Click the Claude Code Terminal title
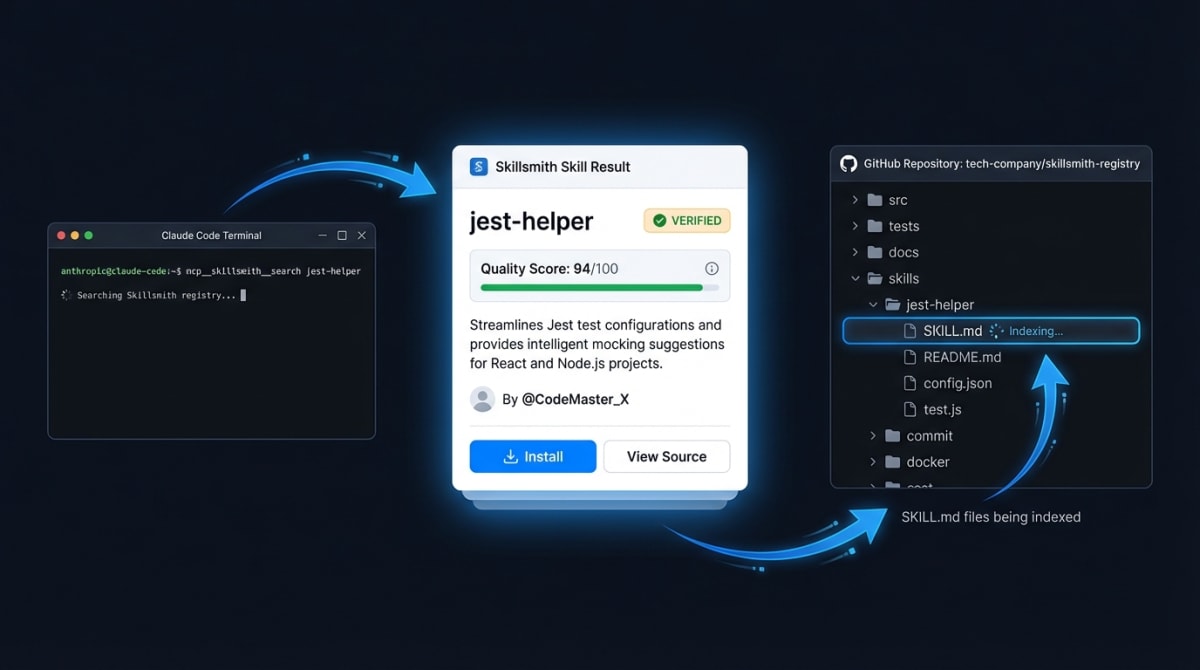The image size is (1200, 670). (x=211, y=235)
